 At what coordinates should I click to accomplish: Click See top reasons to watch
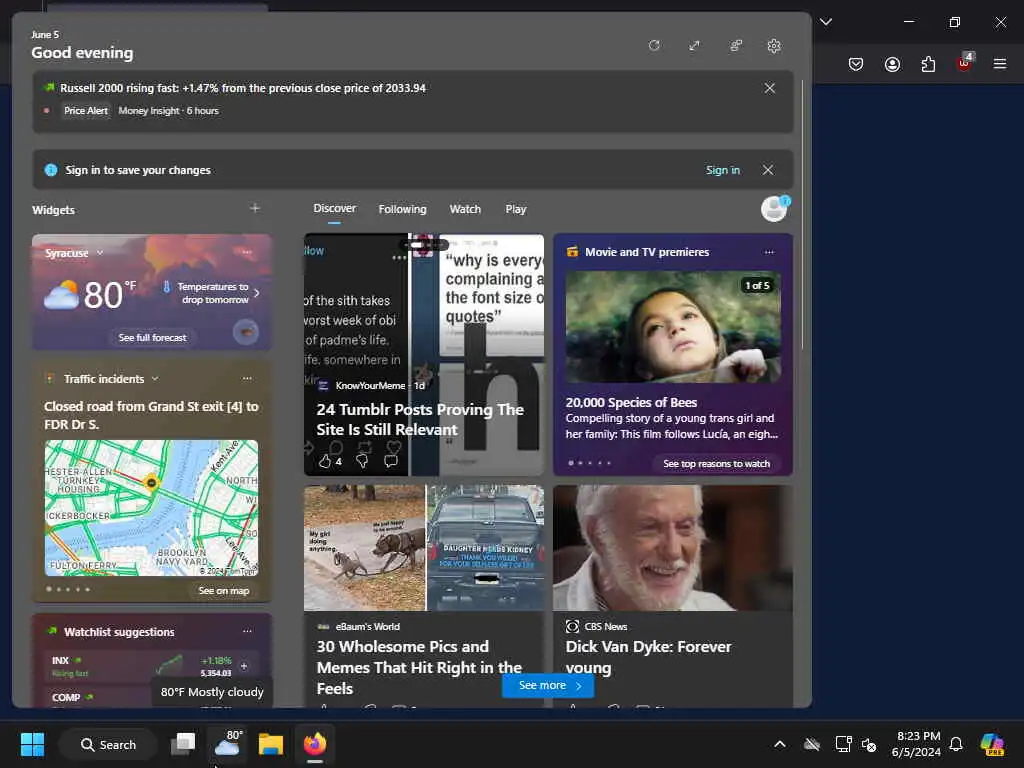(716, 464)
